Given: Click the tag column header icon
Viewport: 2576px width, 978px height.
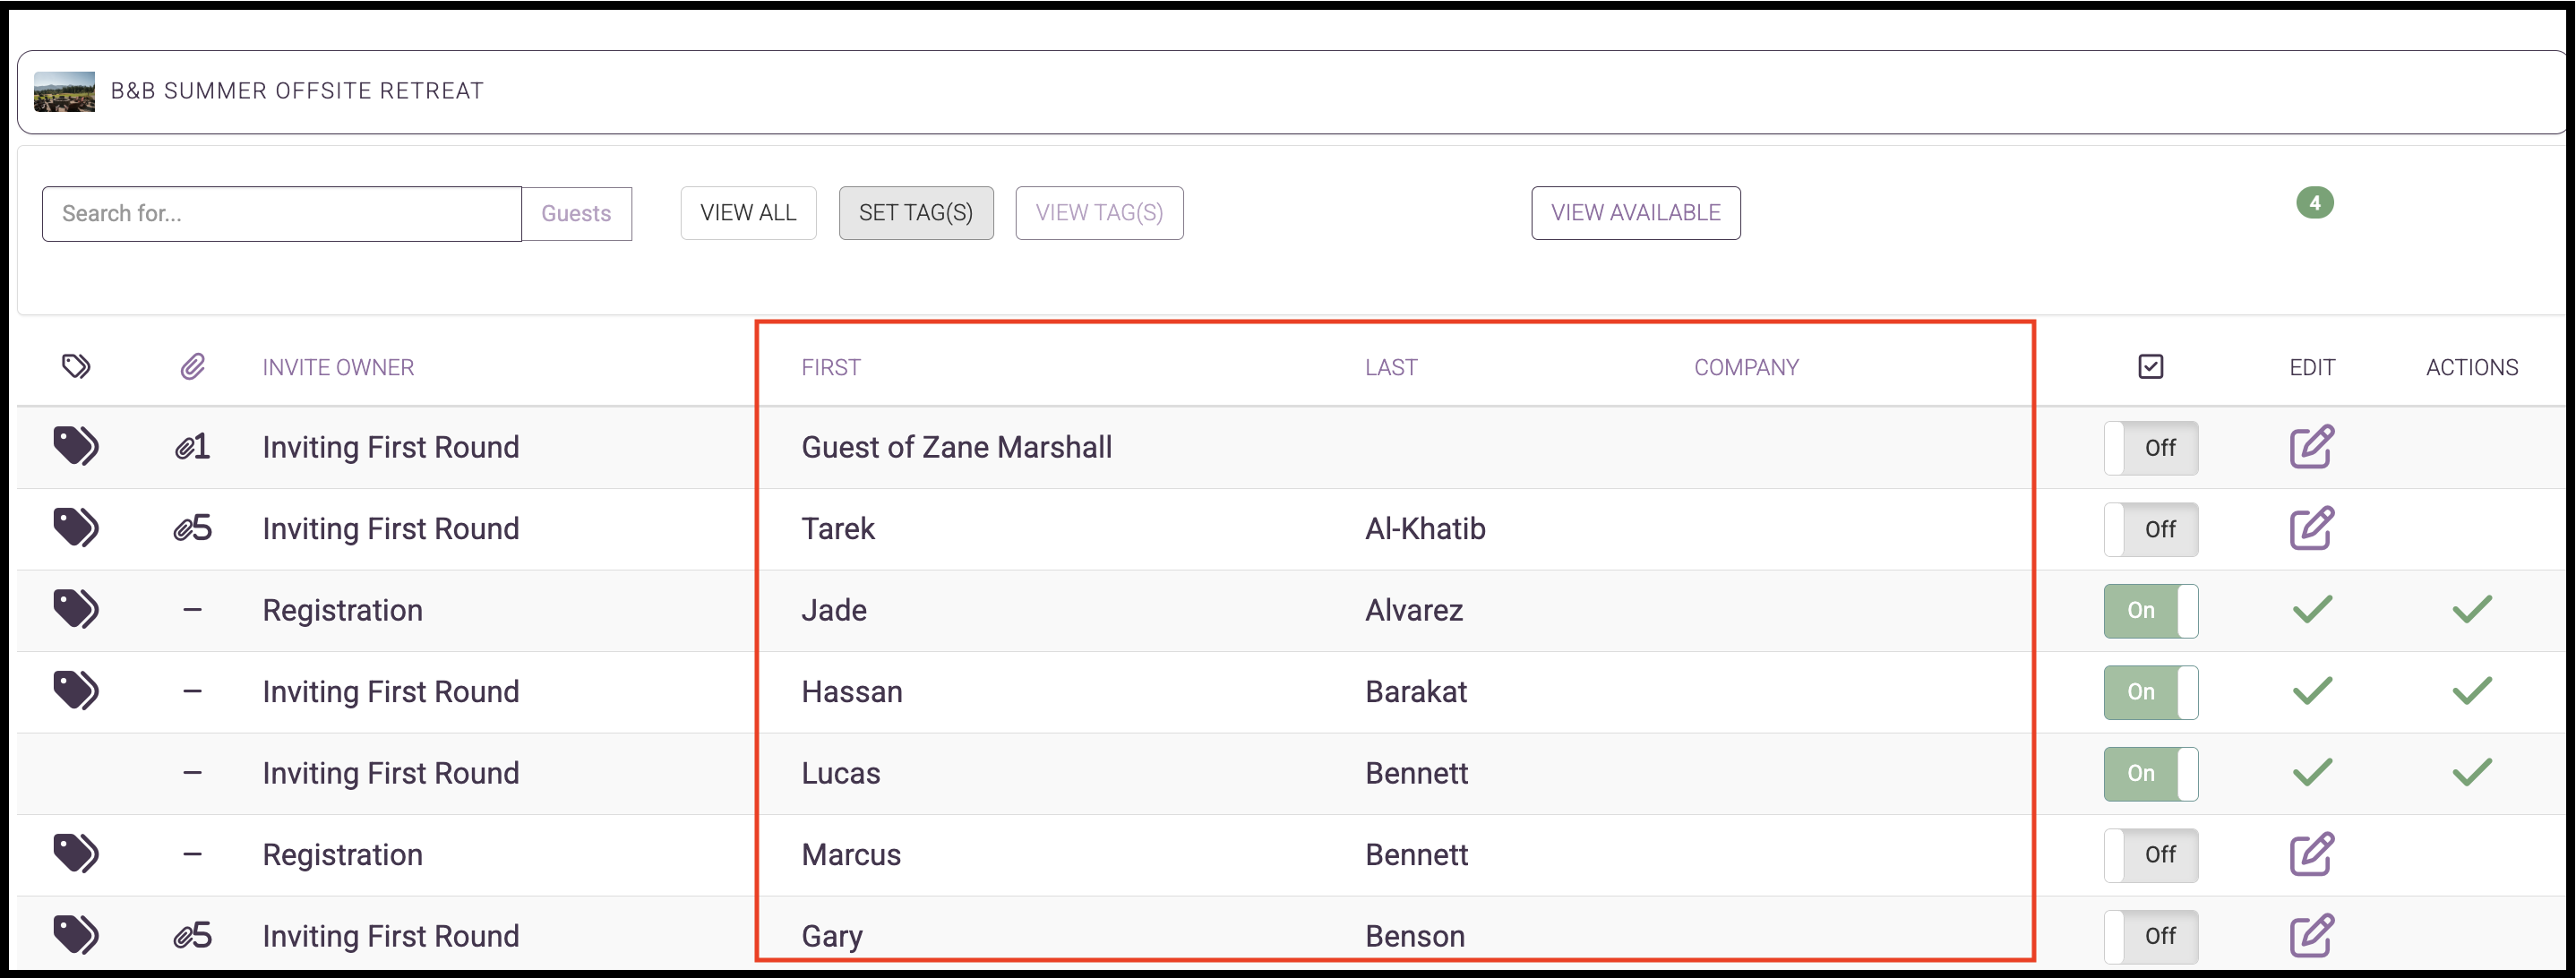Looking at the screenshot, I should [76, 366].
